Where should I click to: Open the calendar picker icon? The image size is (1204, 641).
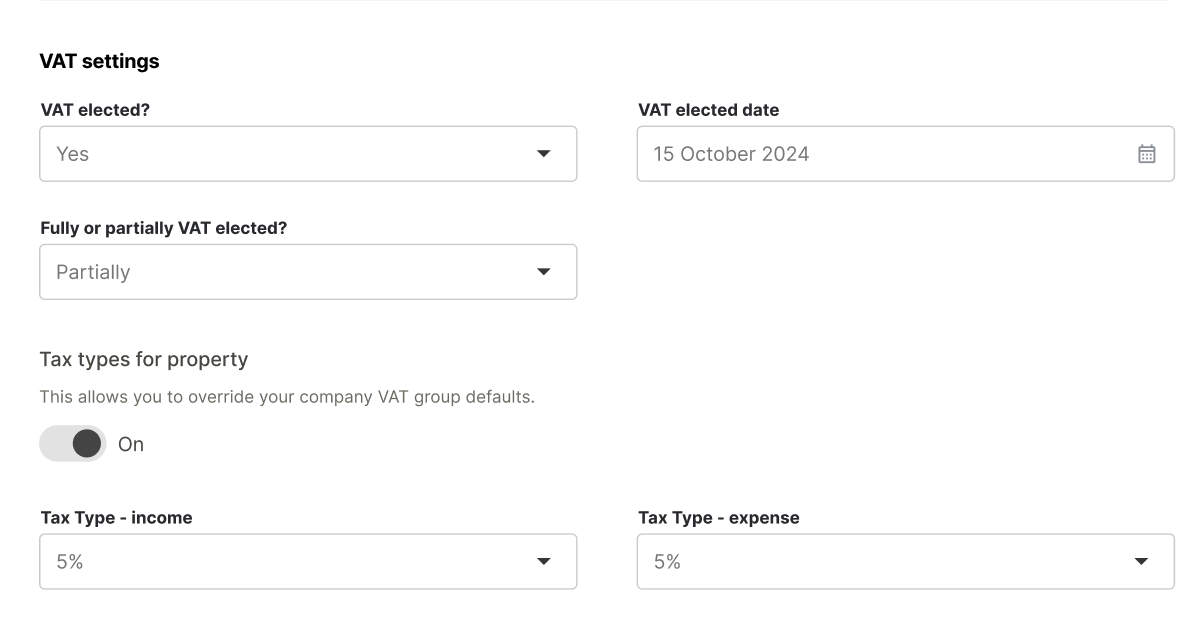pyautogui.click(x=1146, y=154)
